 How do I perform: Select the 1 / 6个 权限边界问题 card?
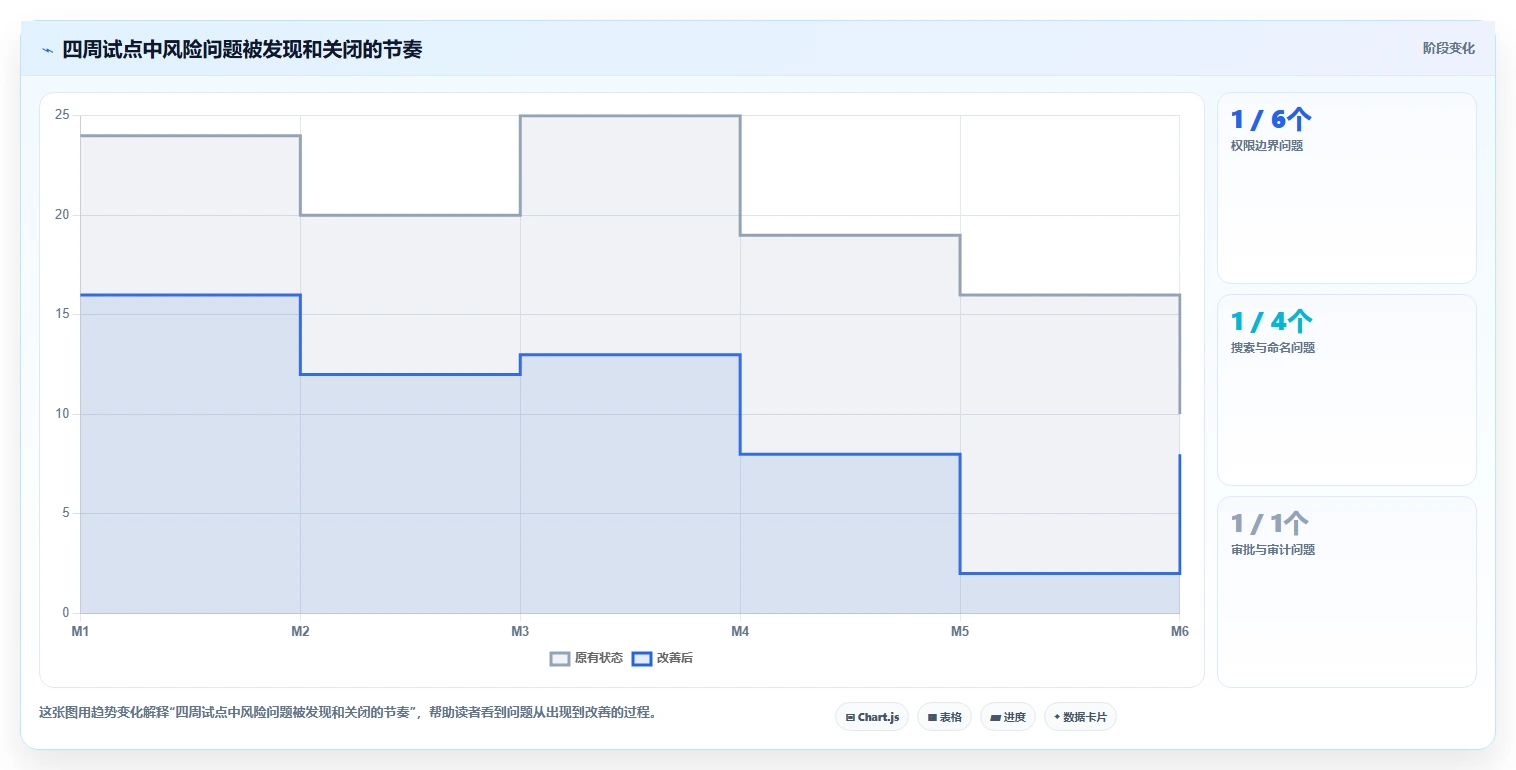click(x=1346, y=188)
